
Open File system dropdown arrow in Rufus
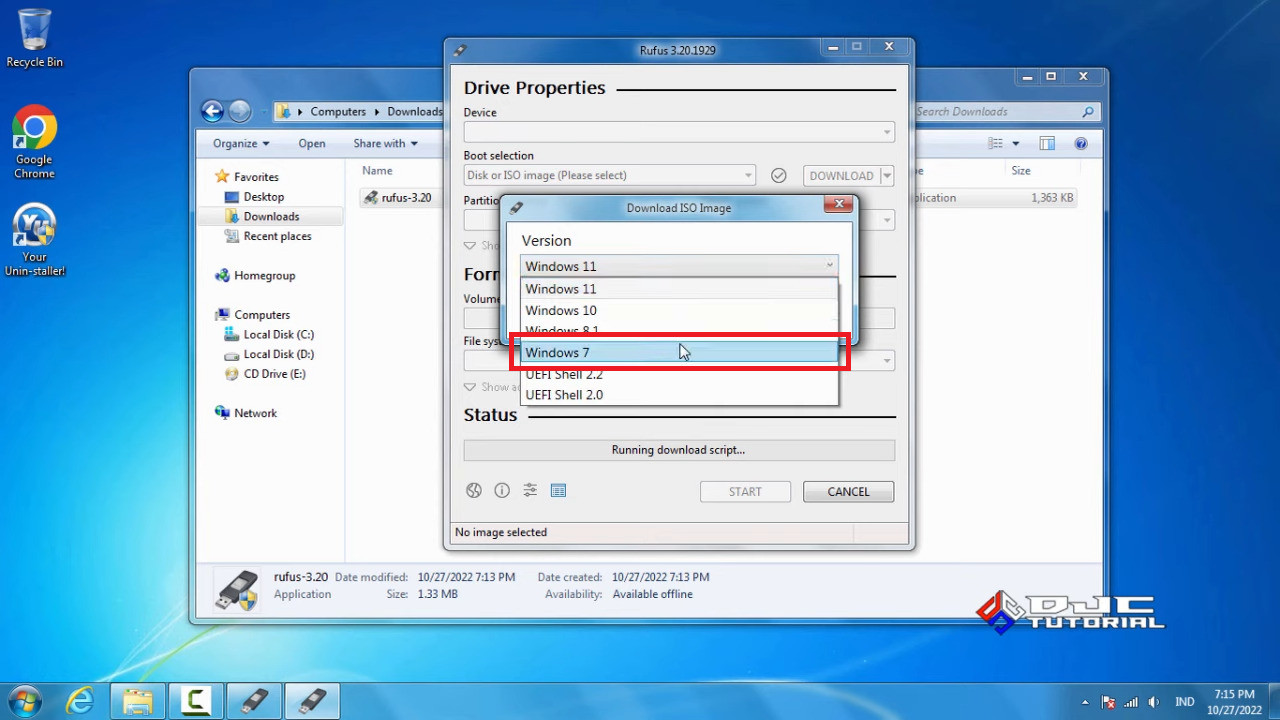point(887,361)
